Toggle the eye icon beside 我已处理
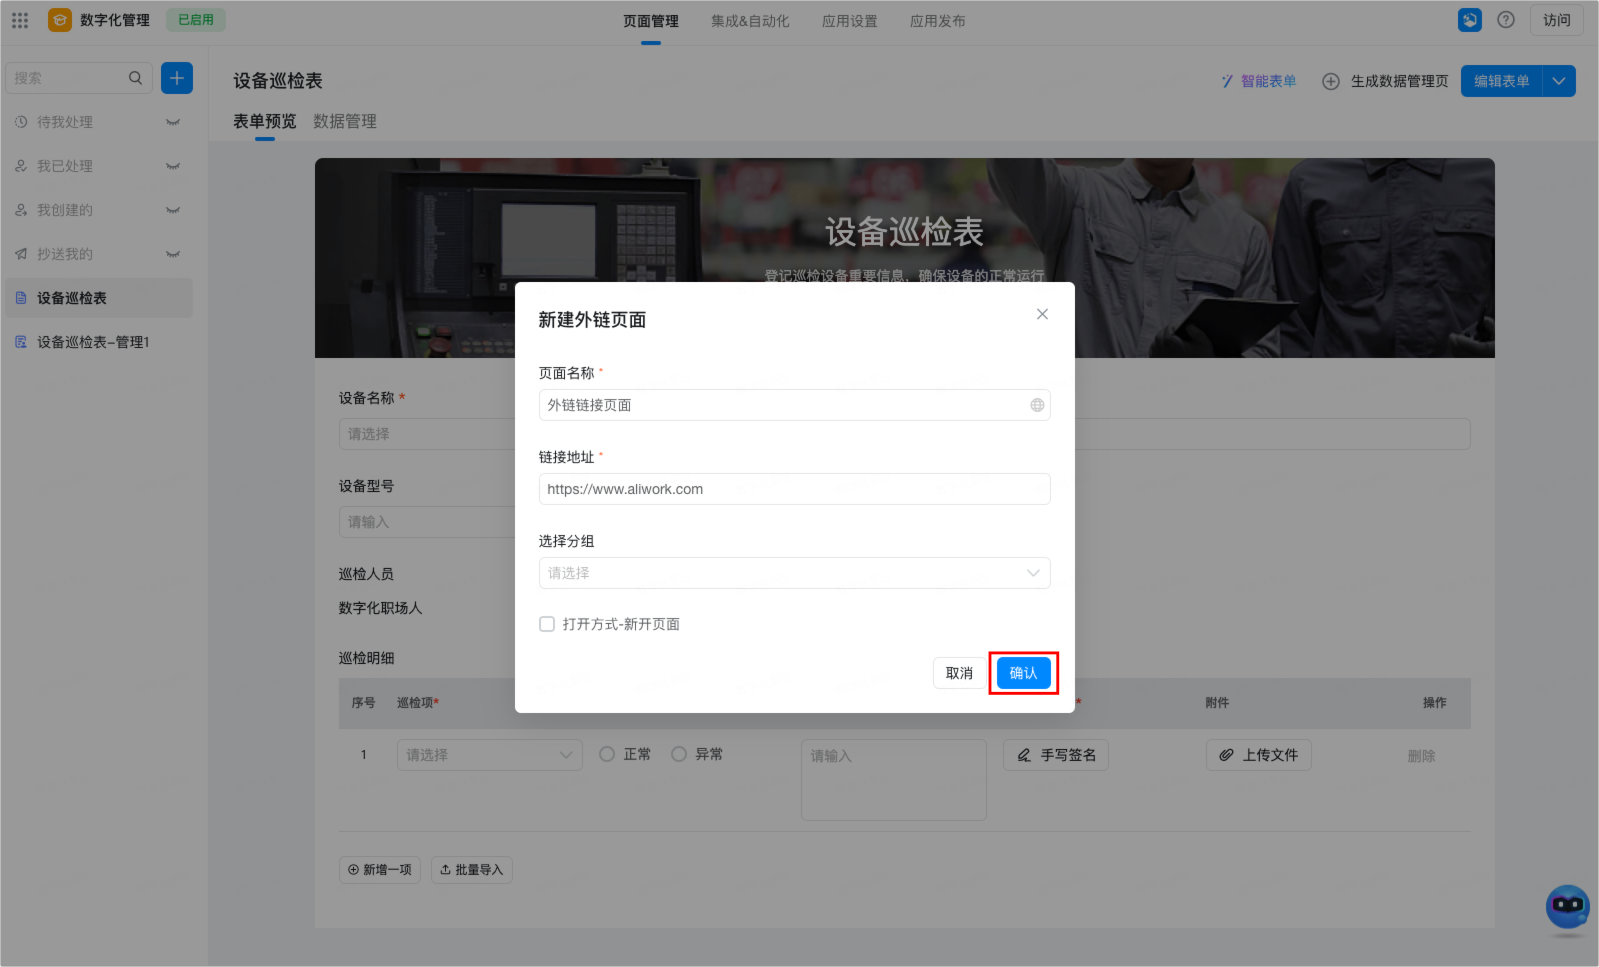 (x=173, y=166)
